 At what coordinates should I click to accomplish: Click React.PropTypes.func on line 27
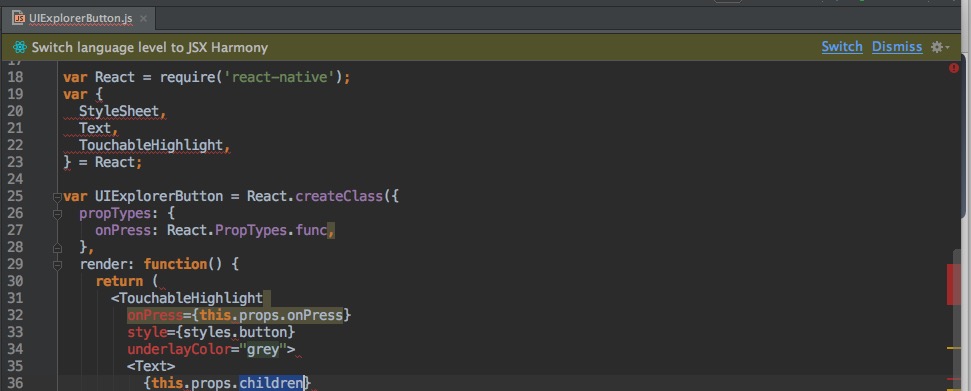tap(246, 231)
